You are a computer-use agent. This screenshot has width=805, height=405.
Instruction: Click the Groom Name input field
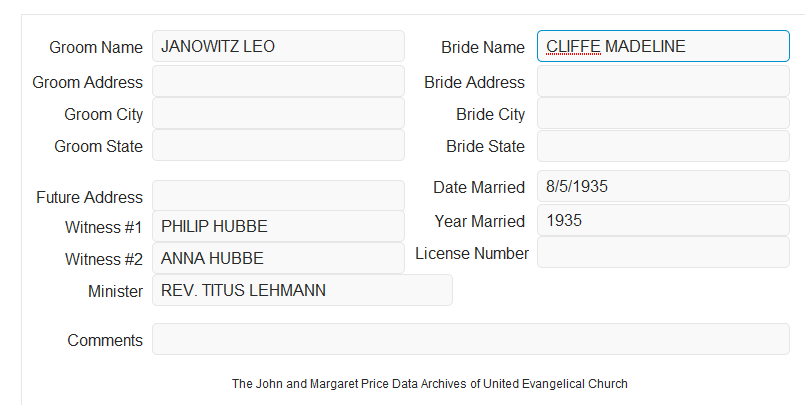pos(278,46)
